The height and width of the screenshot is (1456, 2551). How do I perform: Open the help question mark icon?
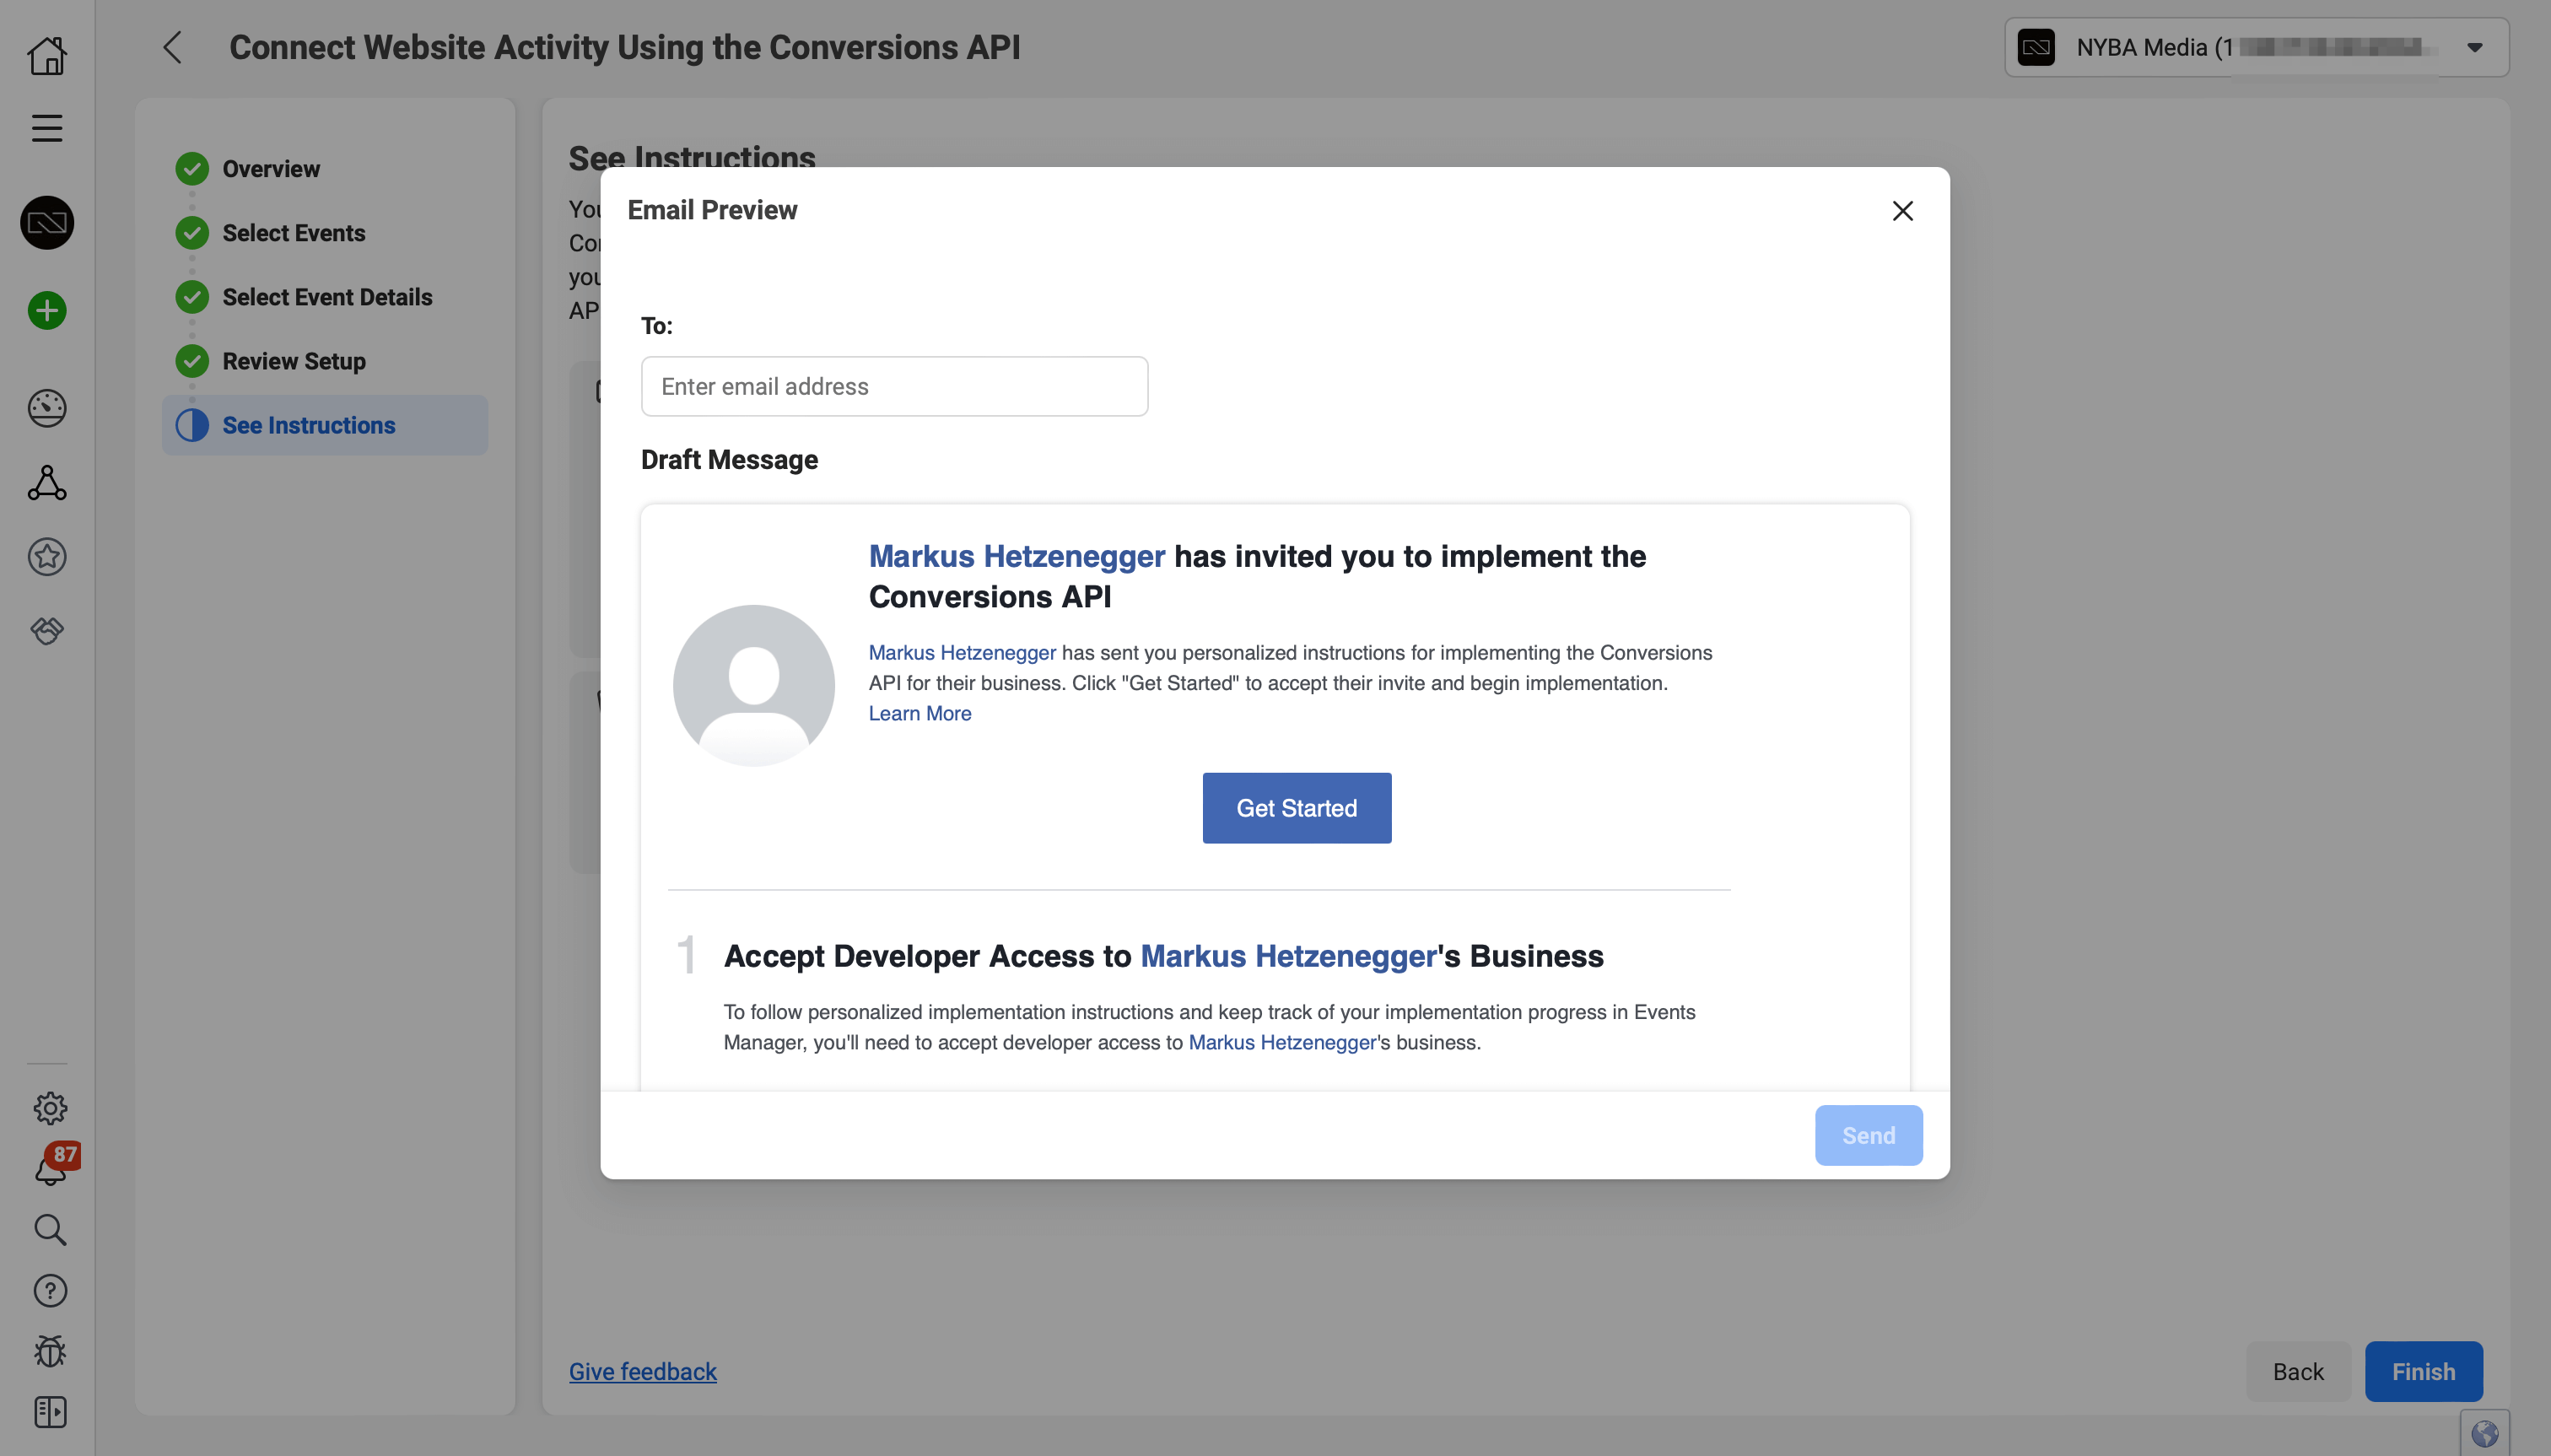pyautogui.click(x=50, y=1290)
